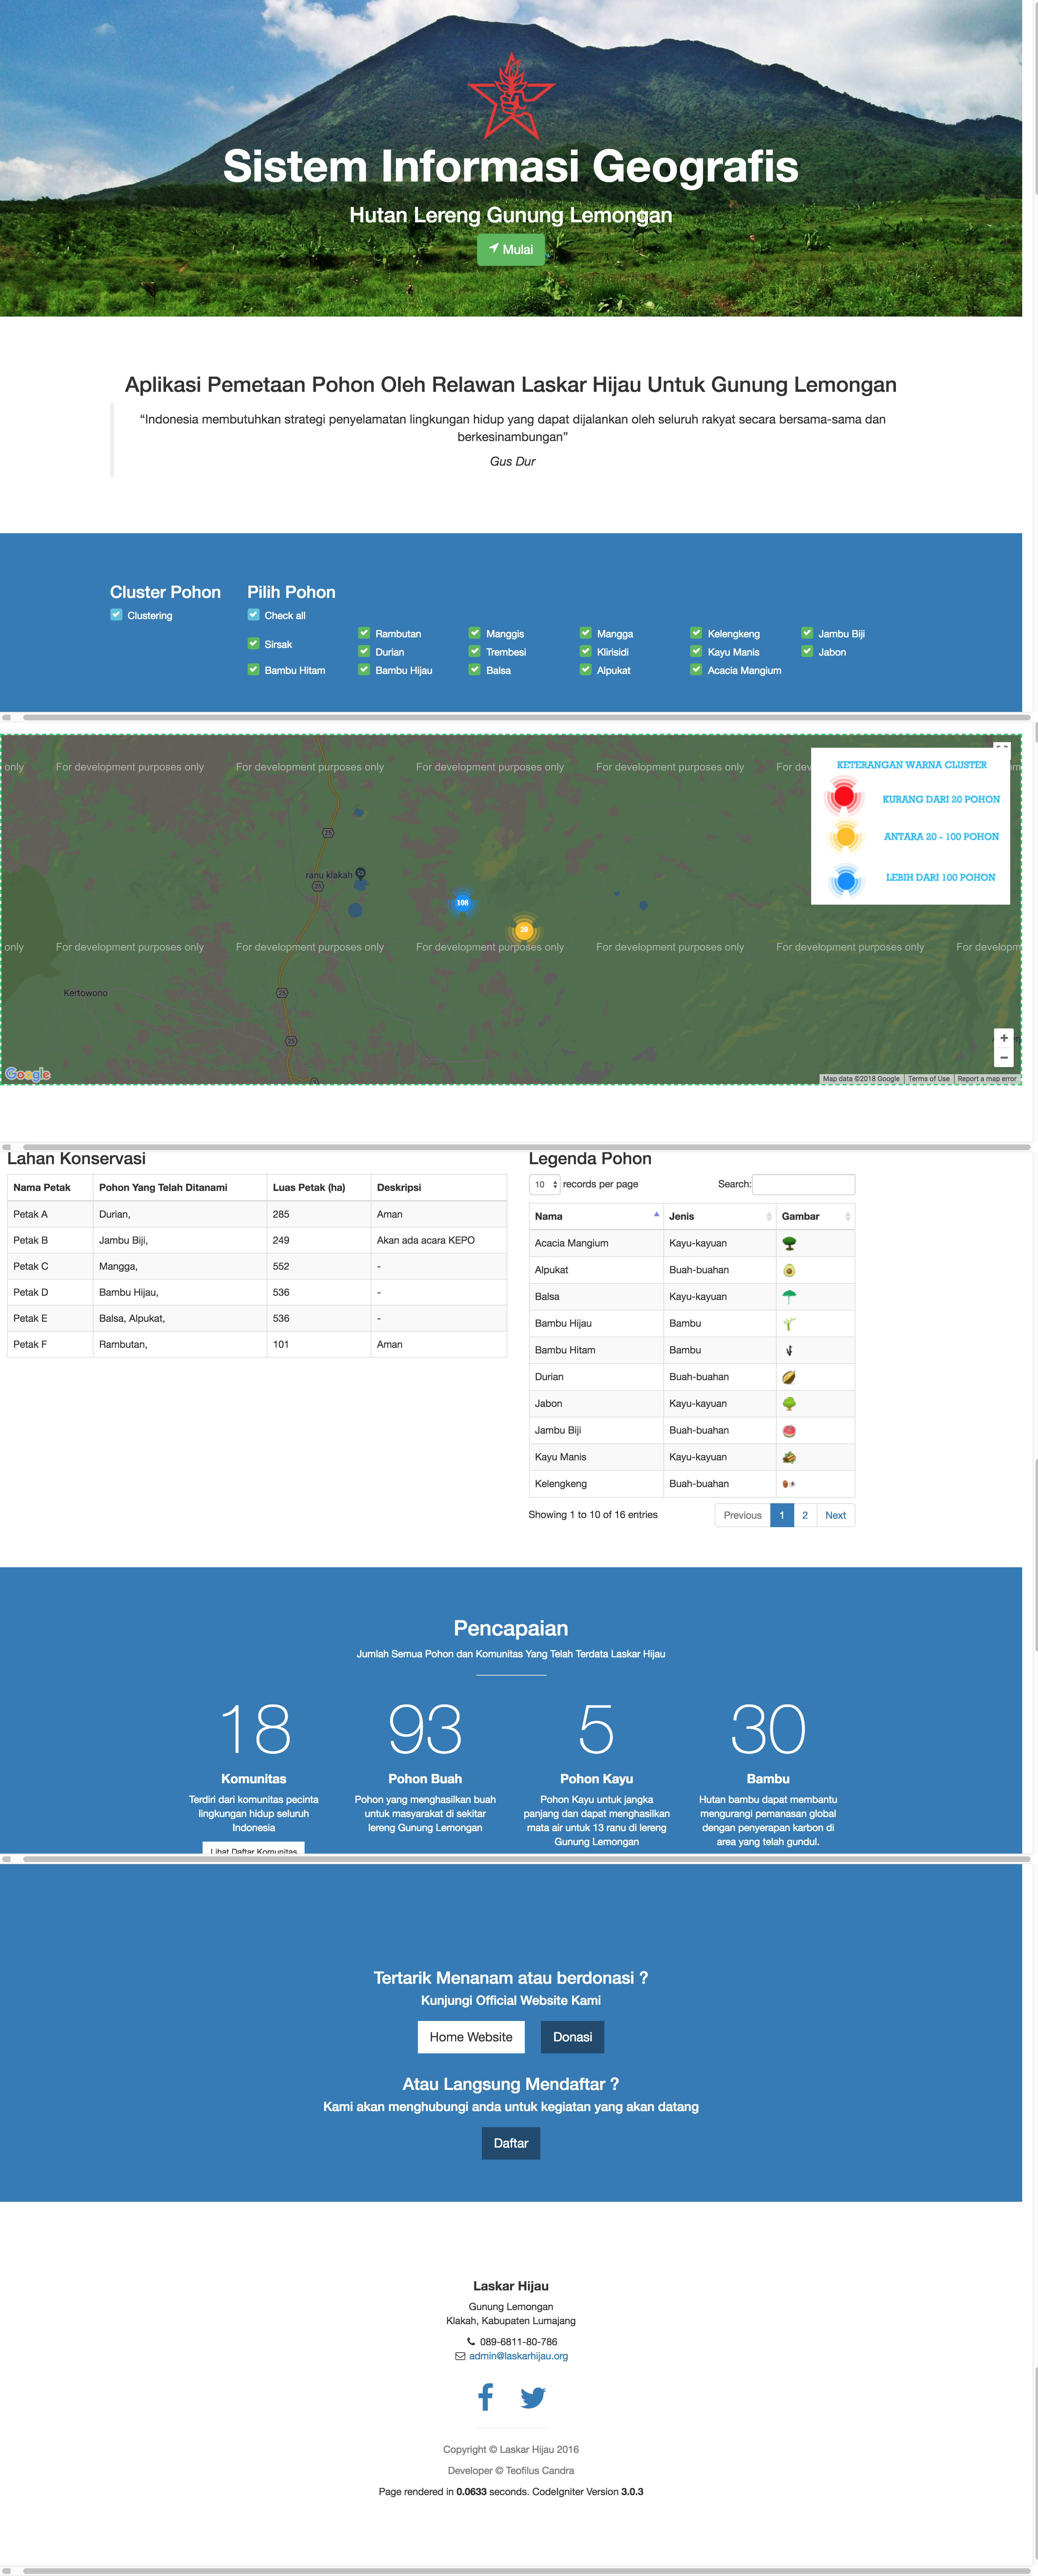
Task: Toggle the Check all checkbox
Action: pyautogui.click(x=253, y=615)
